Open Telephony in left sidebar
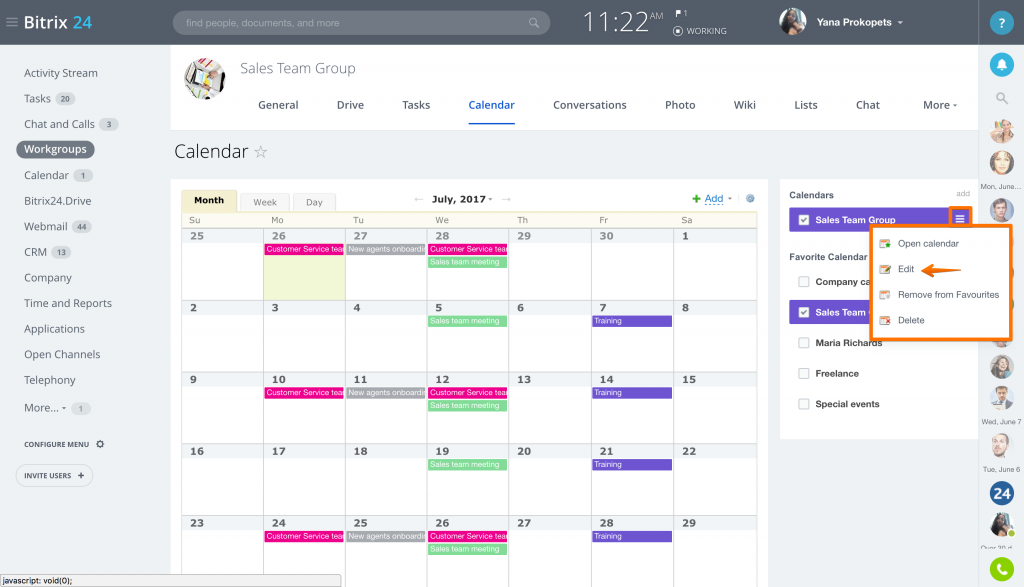The width and height of the screenshot is (1024, 587). (x=50, y=380)
